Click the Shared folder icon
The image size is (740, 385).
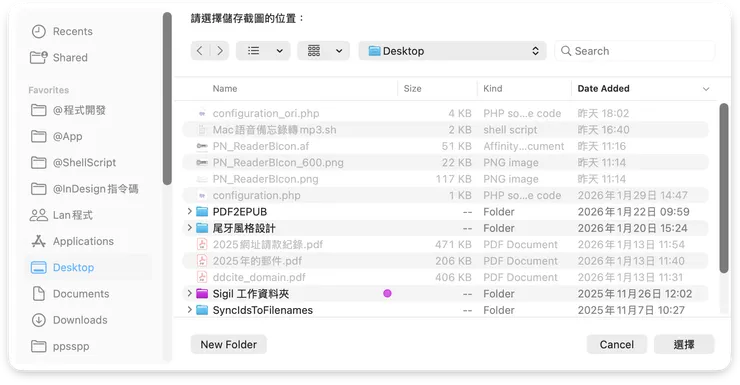39,58
